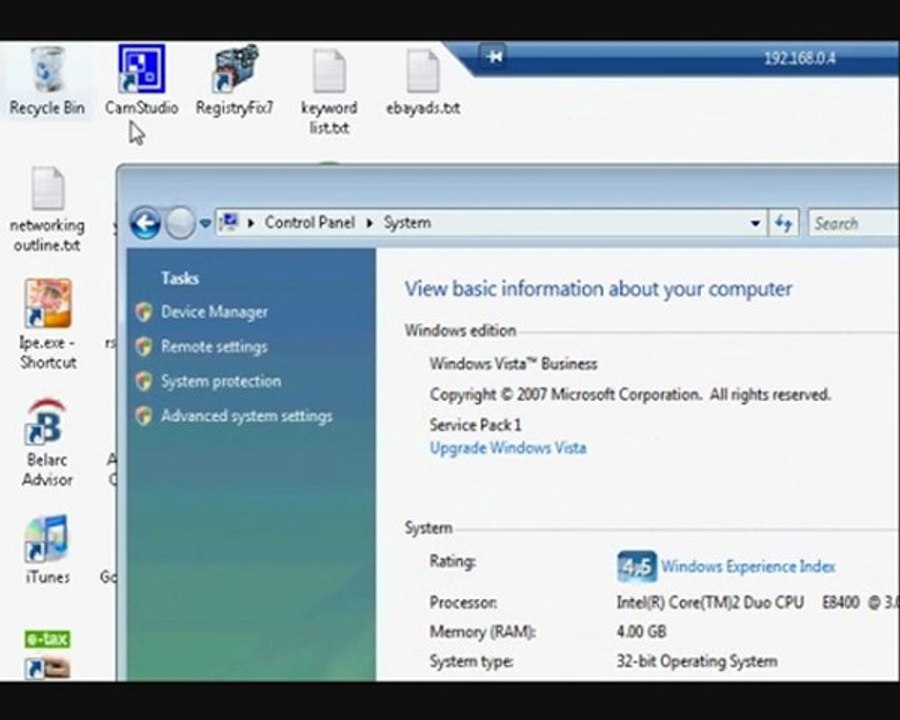
Task: Click the Remote settings shield icon
Action: [144, 347]
